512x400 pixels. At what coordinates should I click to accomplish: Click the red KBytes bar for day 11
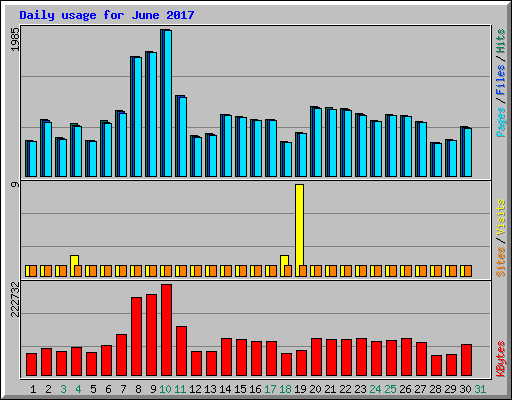pyautogui.click(x=181, y=351)
